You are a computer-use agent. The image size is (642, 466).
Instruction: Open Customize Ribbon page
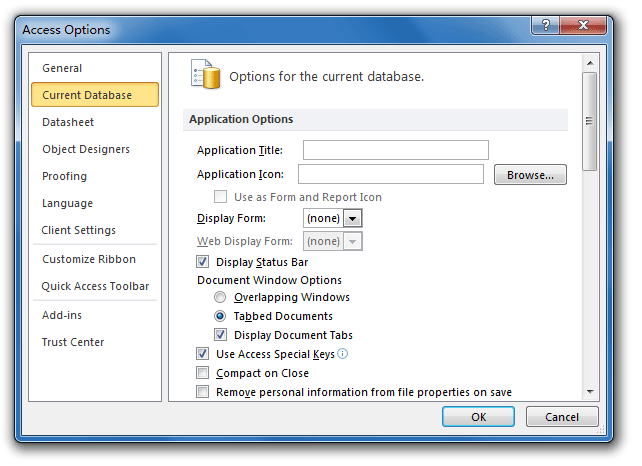(95, 259)
